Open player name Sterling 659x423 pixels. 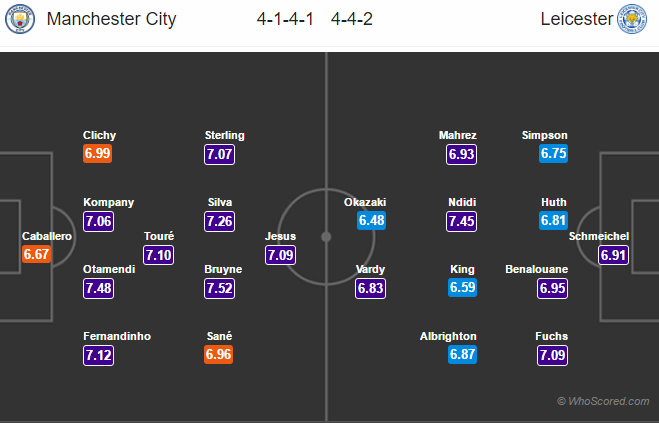pos(224,136)
